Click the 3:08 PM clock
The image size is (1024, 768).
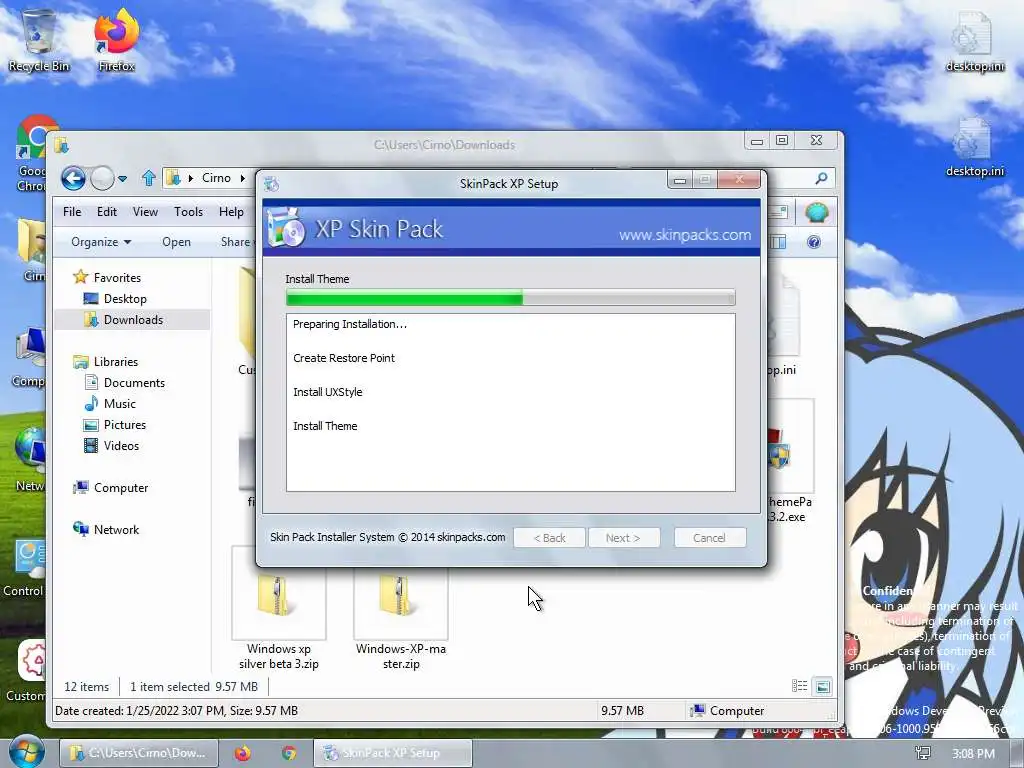pyautogui.click(x=973, y=754)
